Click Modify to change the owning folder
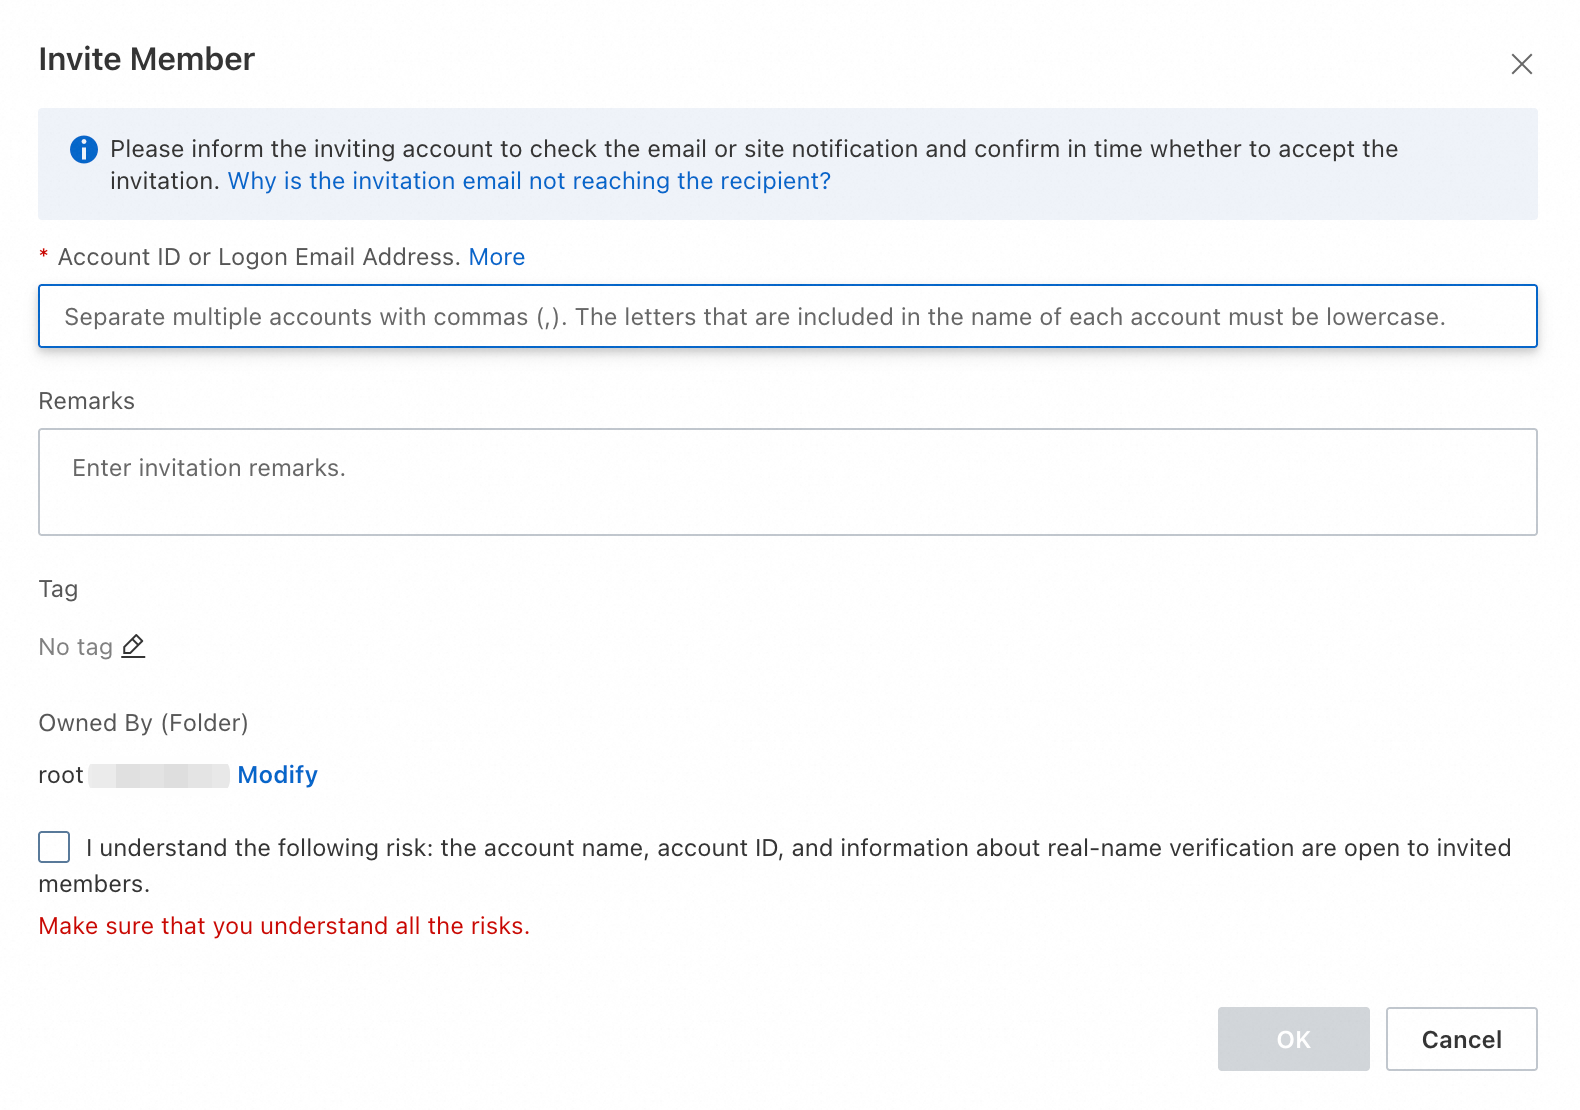The height and width of the screenshot is (1110, 1580). [277, 775]
